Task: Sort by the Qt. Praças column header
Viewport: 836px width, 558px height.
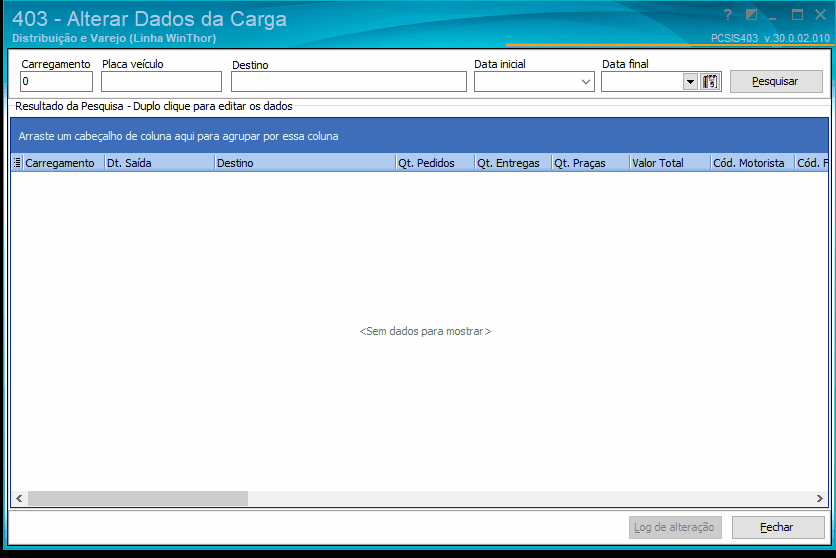Action: point(591,163)
